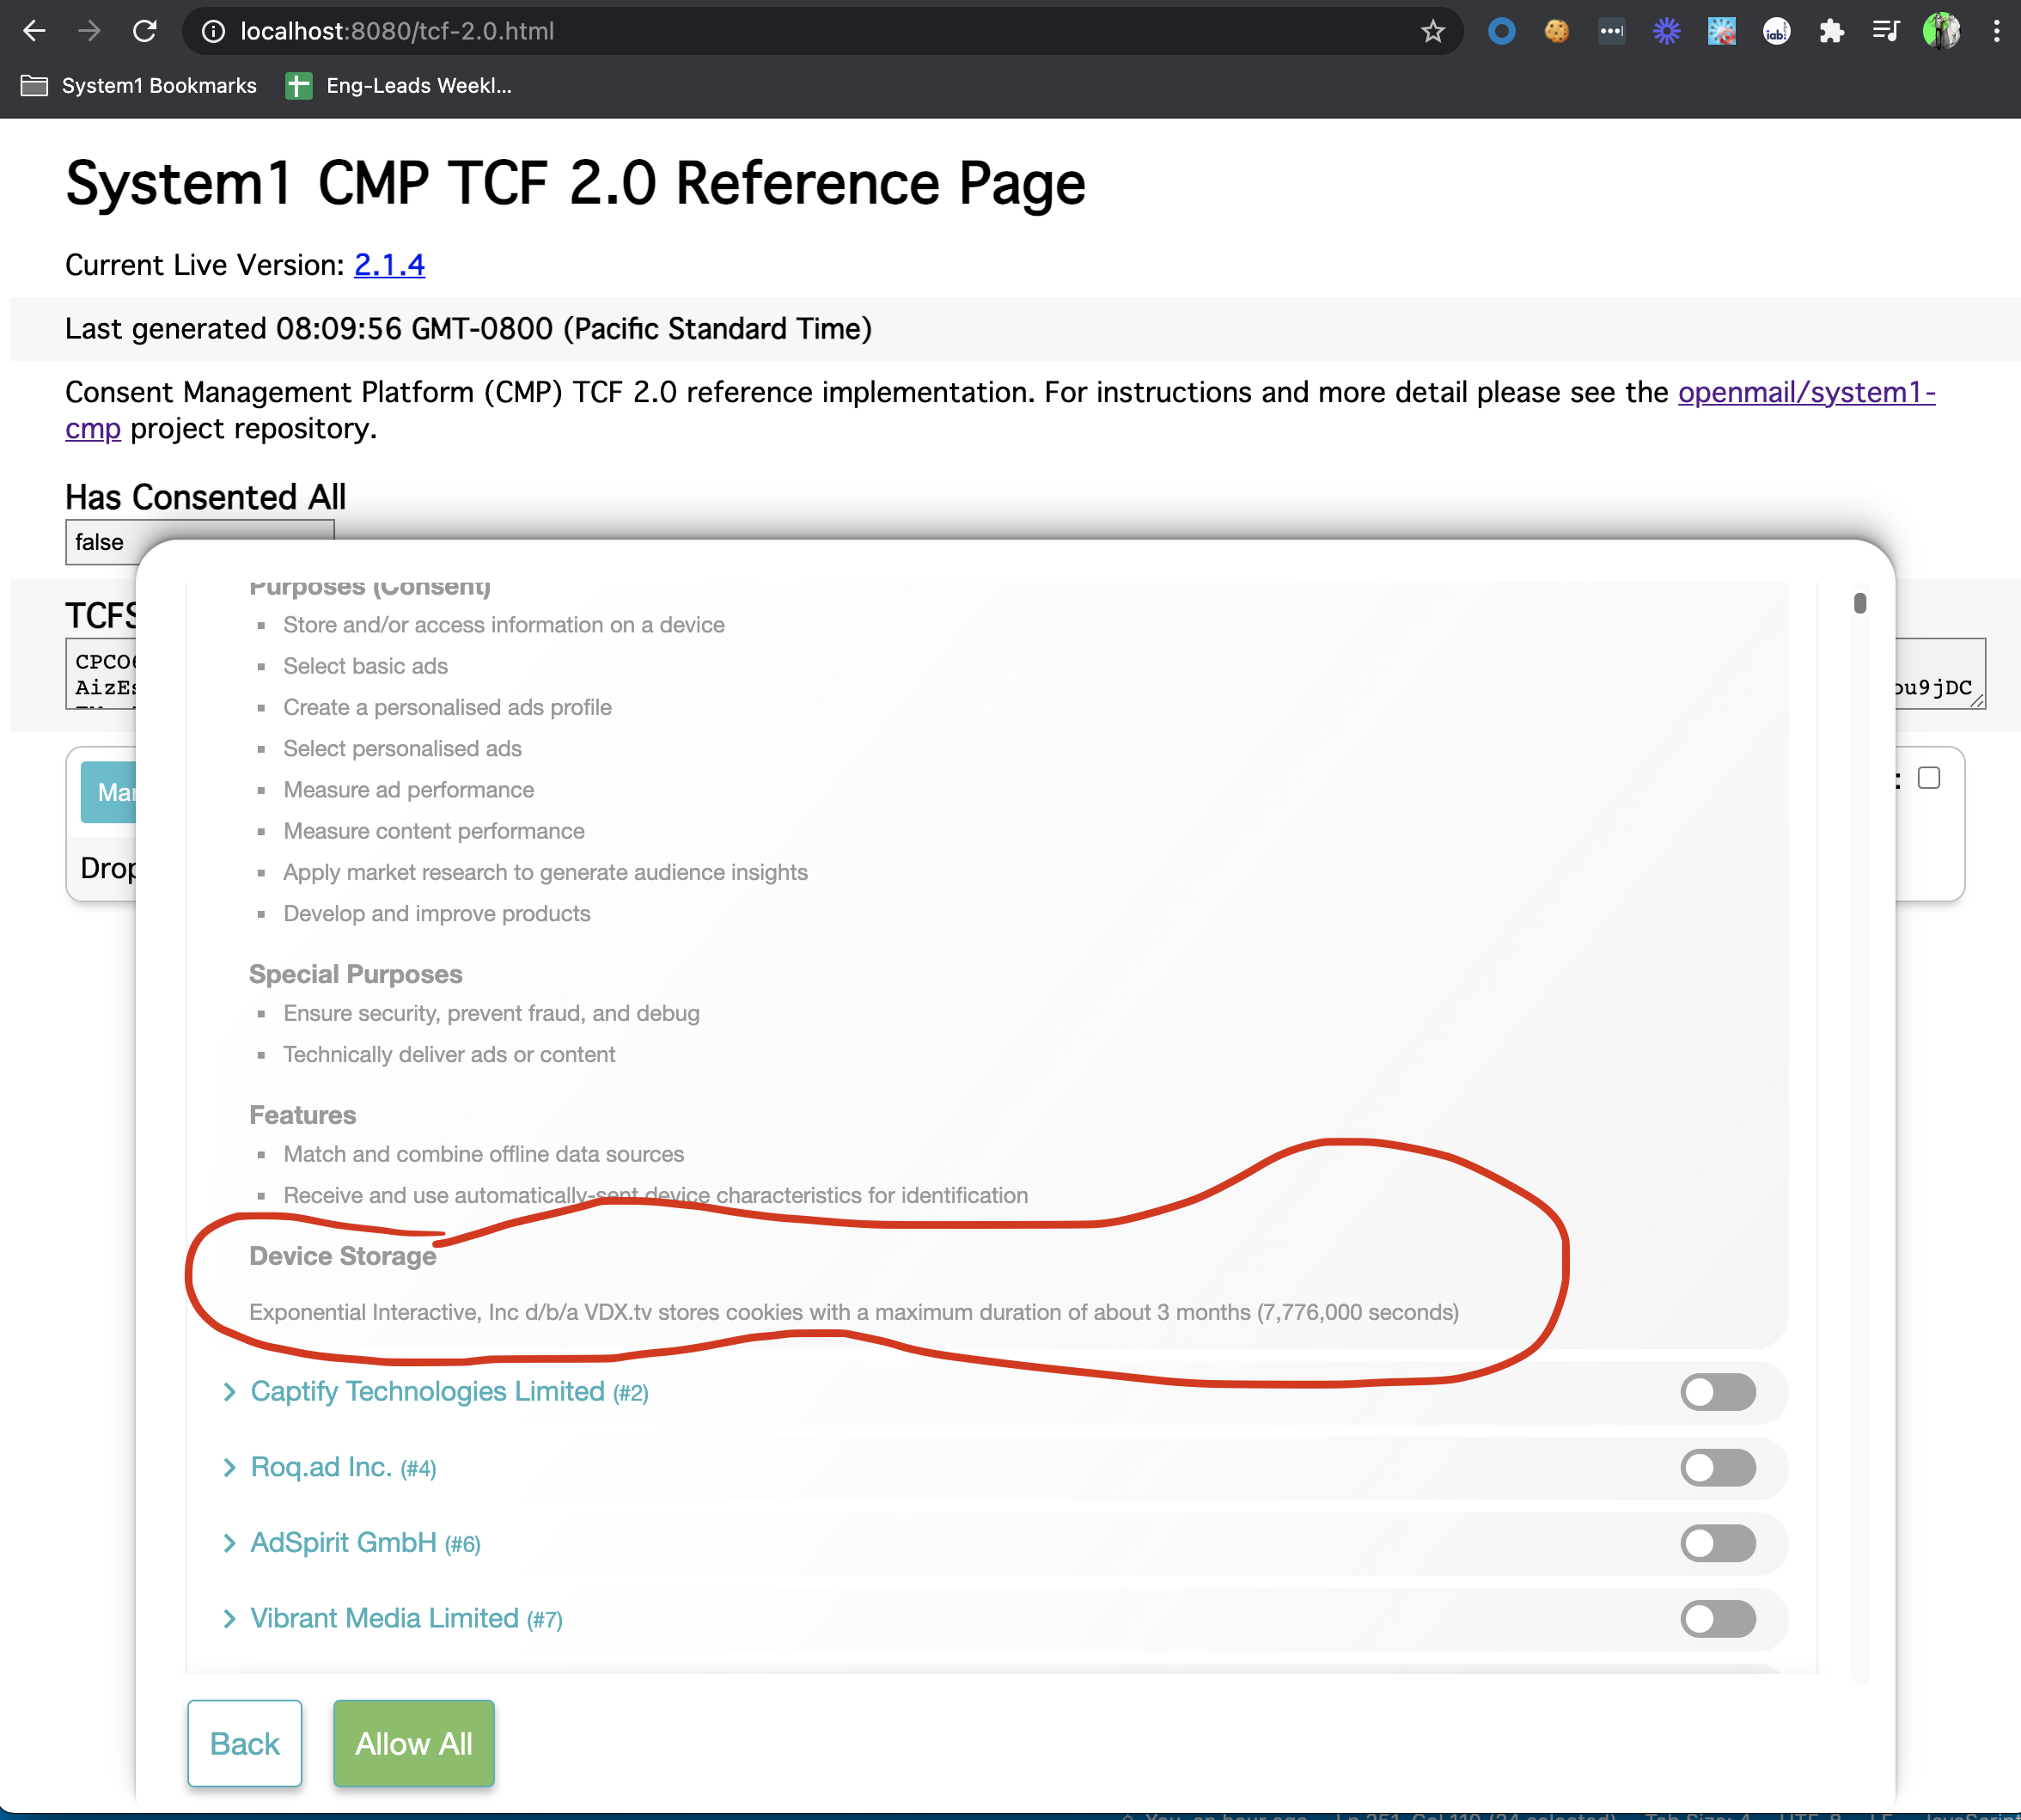This screenshot has width=2021, height=1820.
Task: Open Eng-Leads Weekly bookmark
Action: (399, 86)
